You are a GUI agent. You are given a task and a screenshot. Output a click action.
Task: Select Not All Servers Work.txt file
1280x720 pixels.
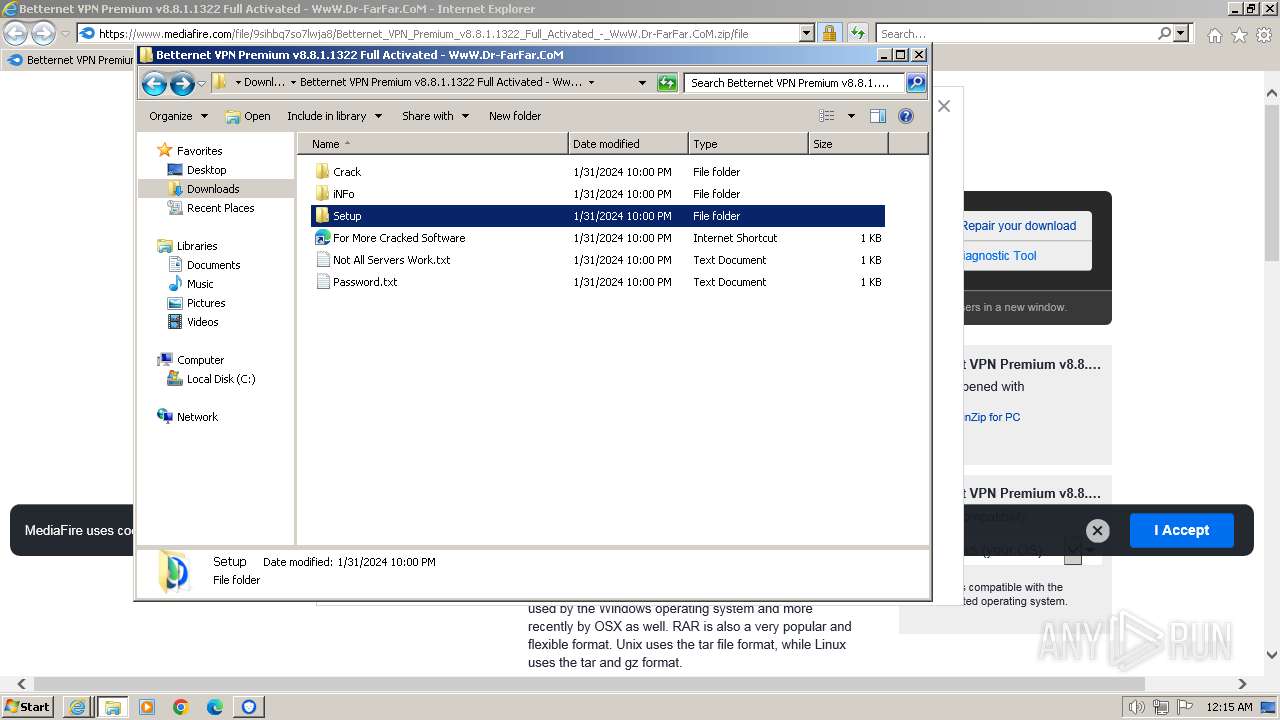(x=391, y=260)
